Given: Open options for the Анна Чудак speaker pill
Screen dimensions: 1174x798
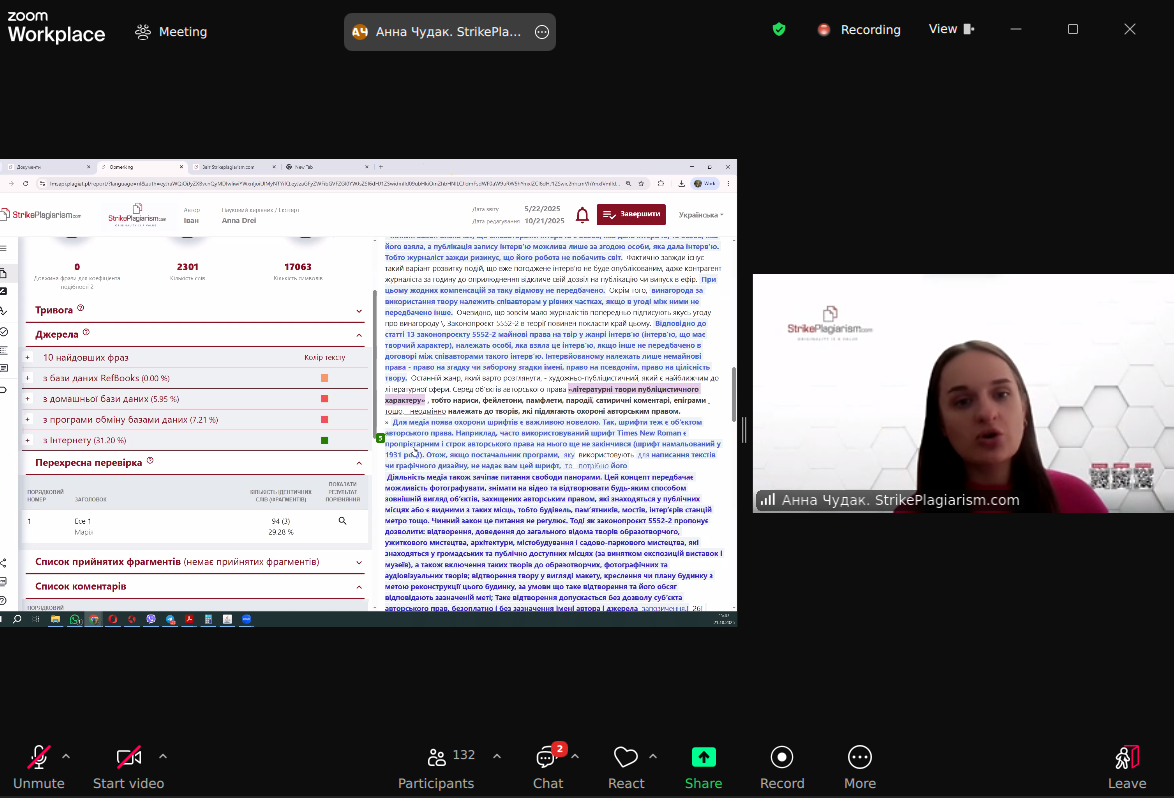Looking at the screenshot, I should [542, 32].
